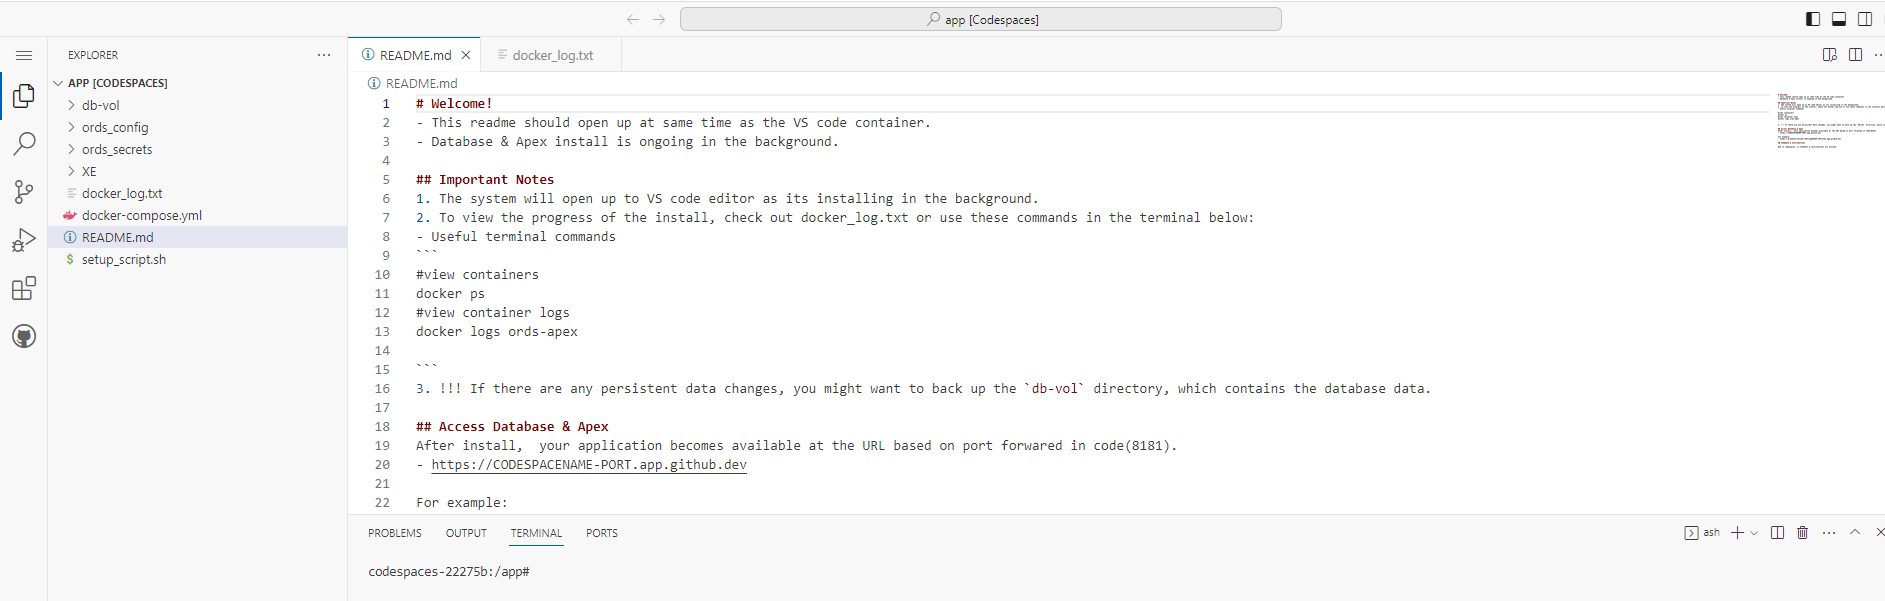The image size is (1885, 601).
Task: Open the Search view icon
Action: tap(24, 144)
